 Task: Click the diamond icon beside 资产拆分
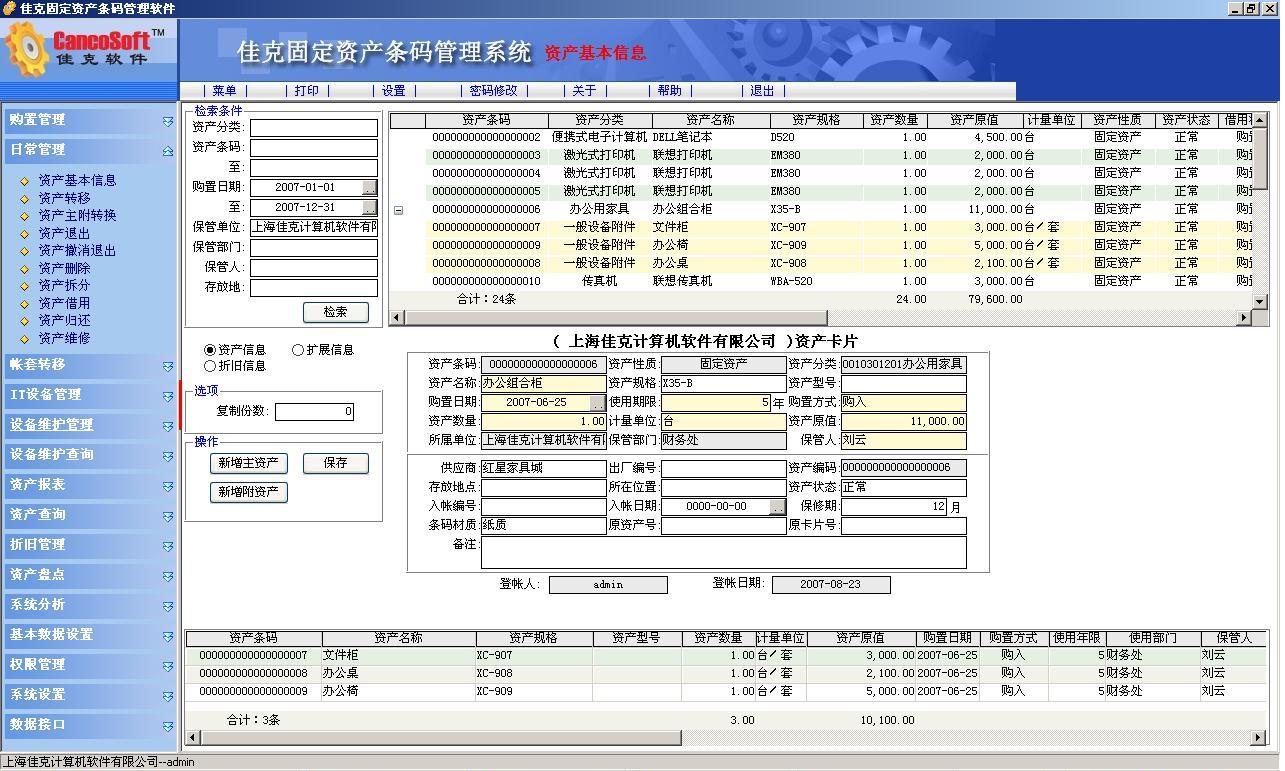point(25,286)
